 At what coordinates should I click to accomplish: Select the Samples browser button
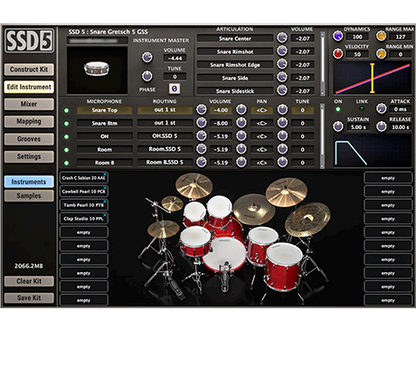point(29,196)
